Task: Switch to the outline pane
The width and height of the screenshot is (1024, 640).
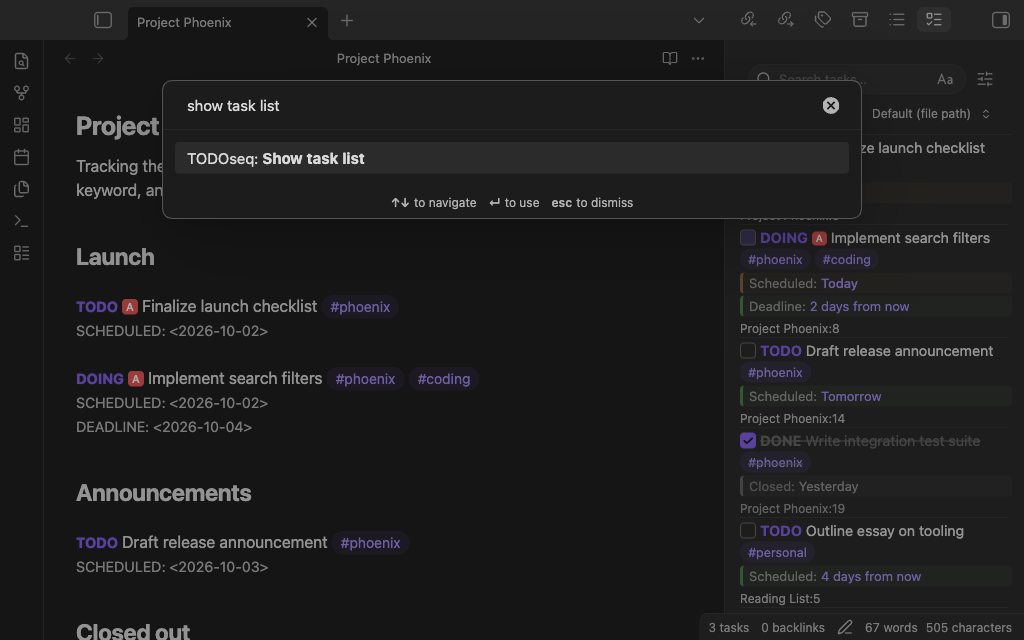Action: (x=897, y=20)
